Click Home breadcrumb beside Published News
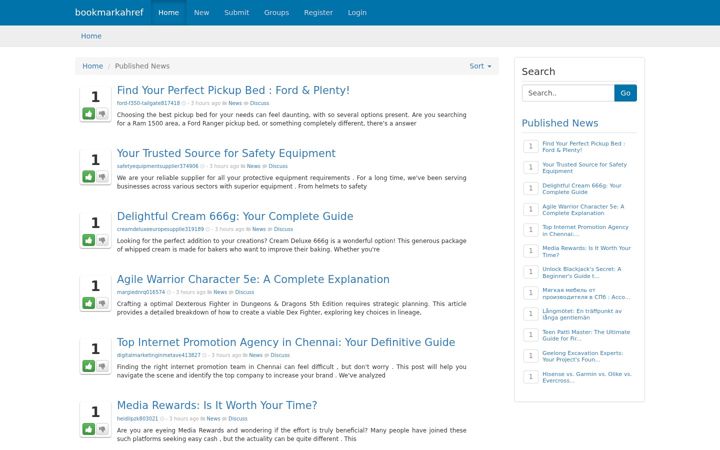 point(93,66)
